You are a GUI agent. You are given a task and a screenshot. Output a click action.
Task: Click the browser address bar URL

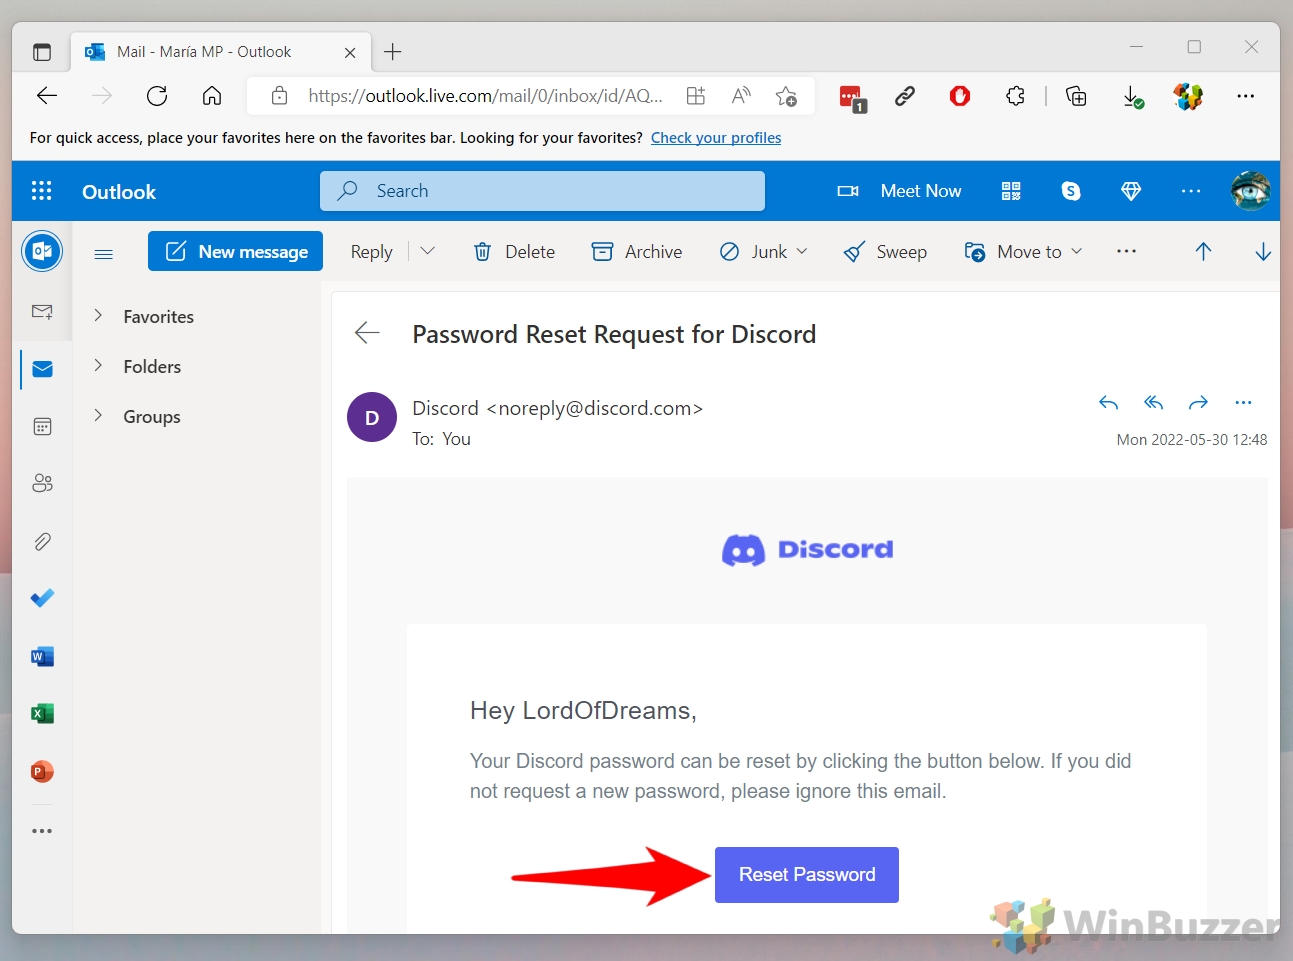pos(485,96)
